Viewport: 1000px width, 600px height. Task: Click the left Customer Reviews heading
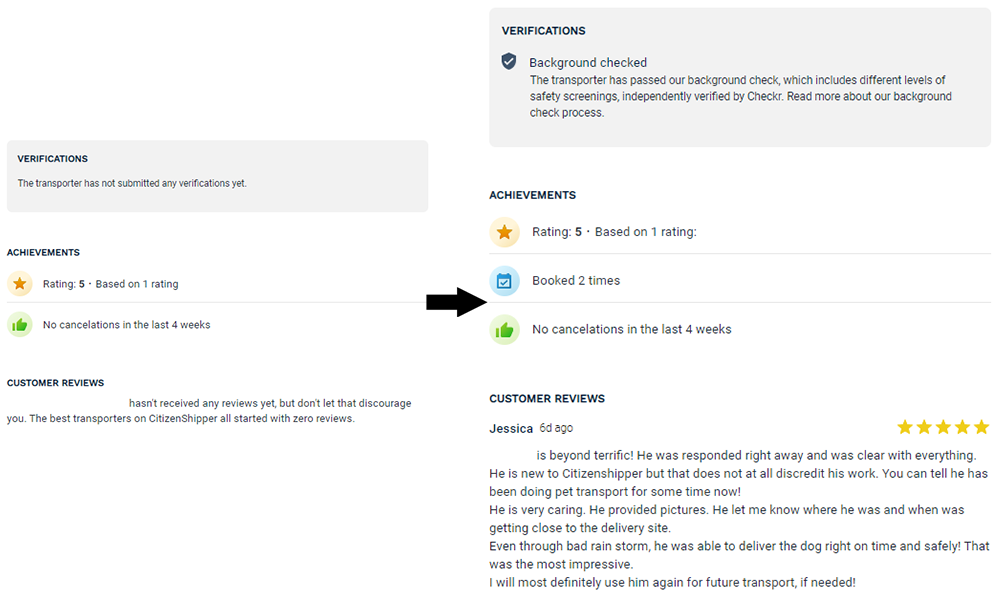pyautogui.click(x=55, y=383)
